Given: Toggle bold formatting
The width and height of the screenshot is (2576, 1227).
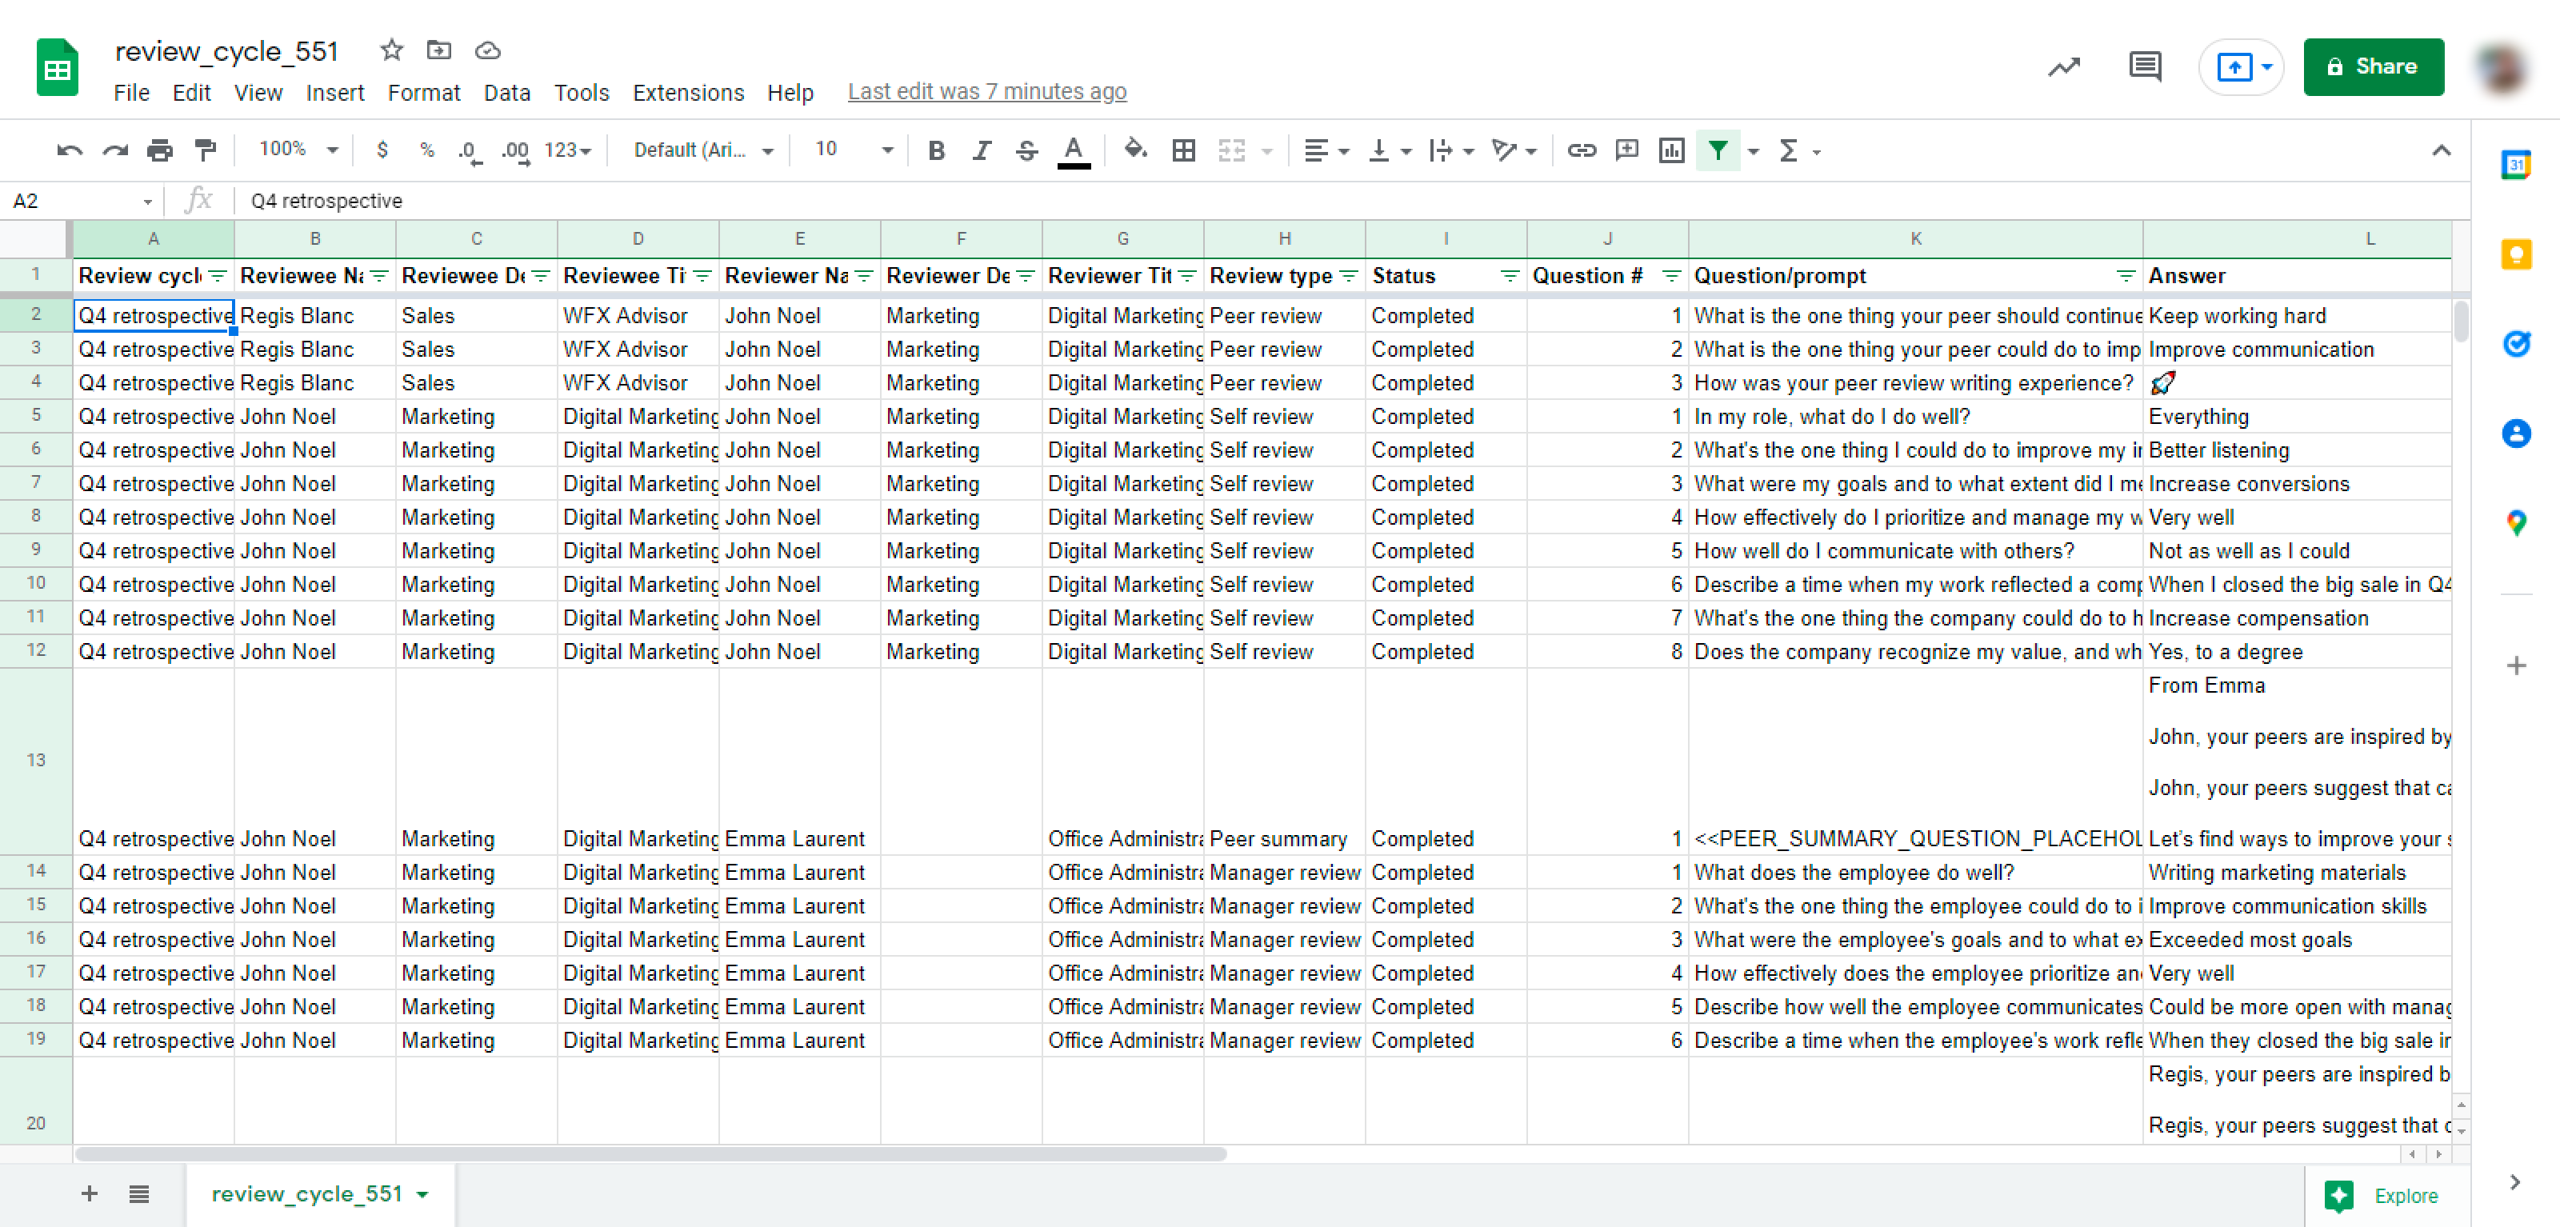Looking at the screenshot, I should tap(936, 150).
